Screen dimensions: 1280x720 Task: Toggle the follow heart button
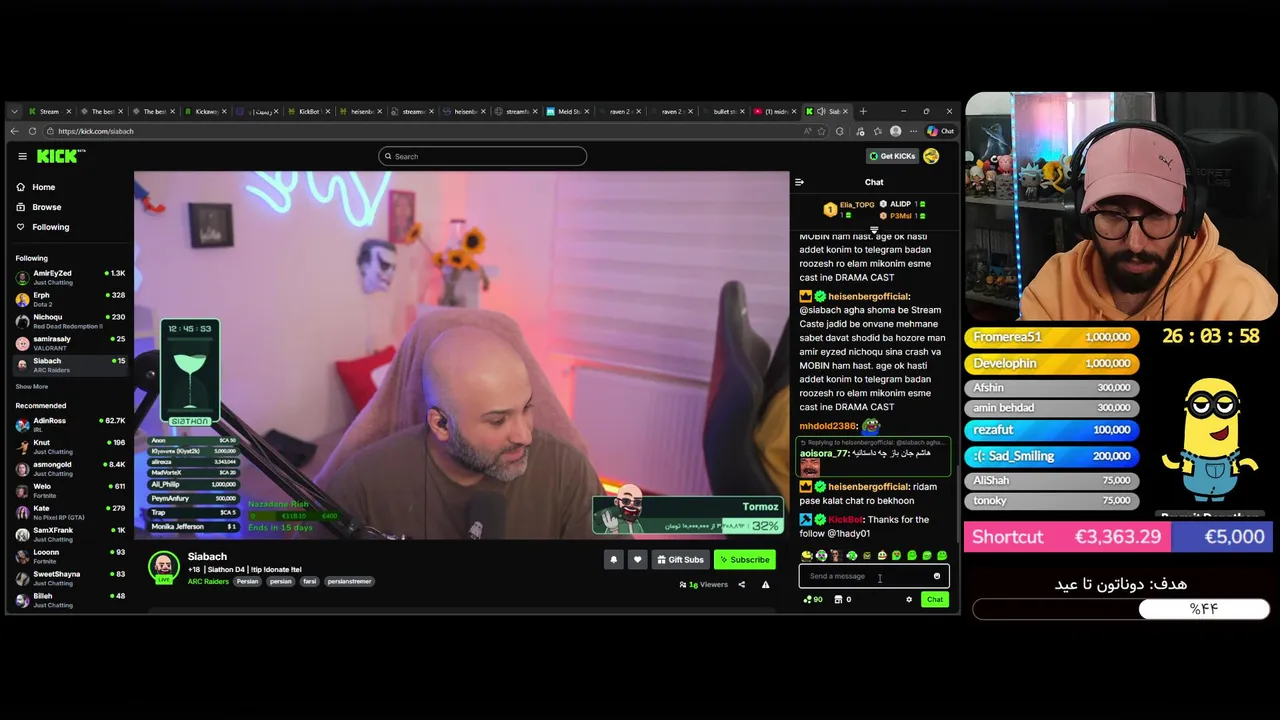click(637, 560)
